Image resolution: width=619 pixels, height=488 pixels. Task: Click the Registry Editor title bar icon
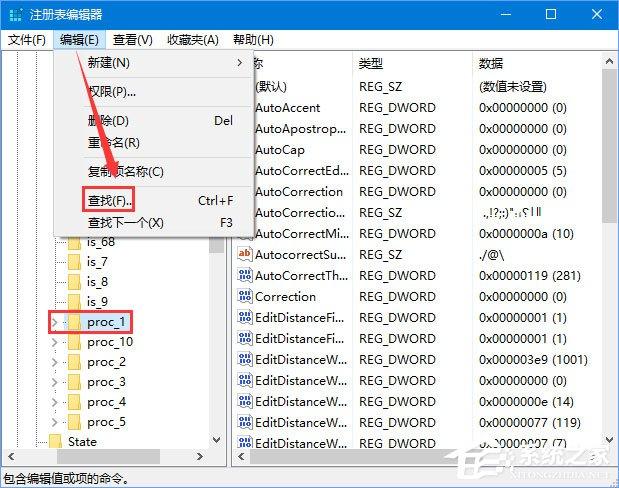15,15
